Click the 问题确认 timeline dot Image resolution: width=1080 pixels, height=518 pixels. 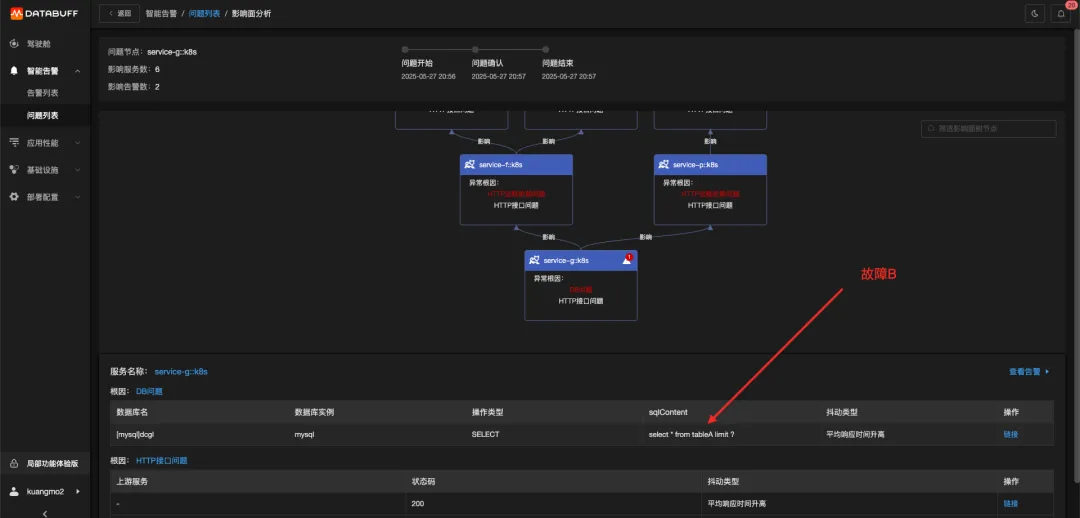click(475, 50)
